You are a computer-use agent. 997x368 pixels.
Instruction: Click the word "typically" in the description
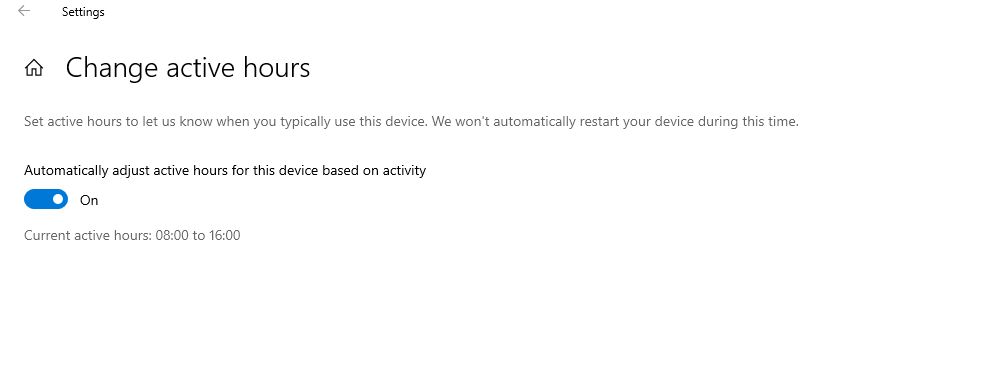click(304, 121)
